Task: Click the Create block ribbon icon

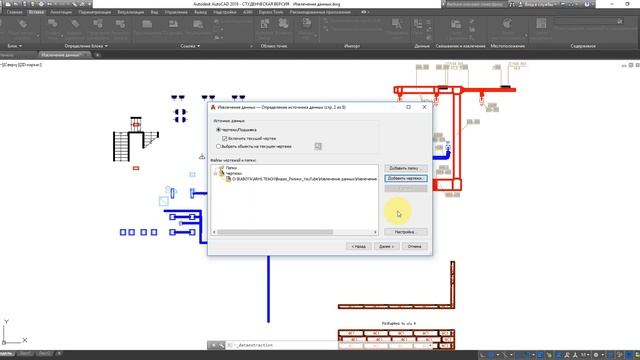Action: (x=53, y=24)
